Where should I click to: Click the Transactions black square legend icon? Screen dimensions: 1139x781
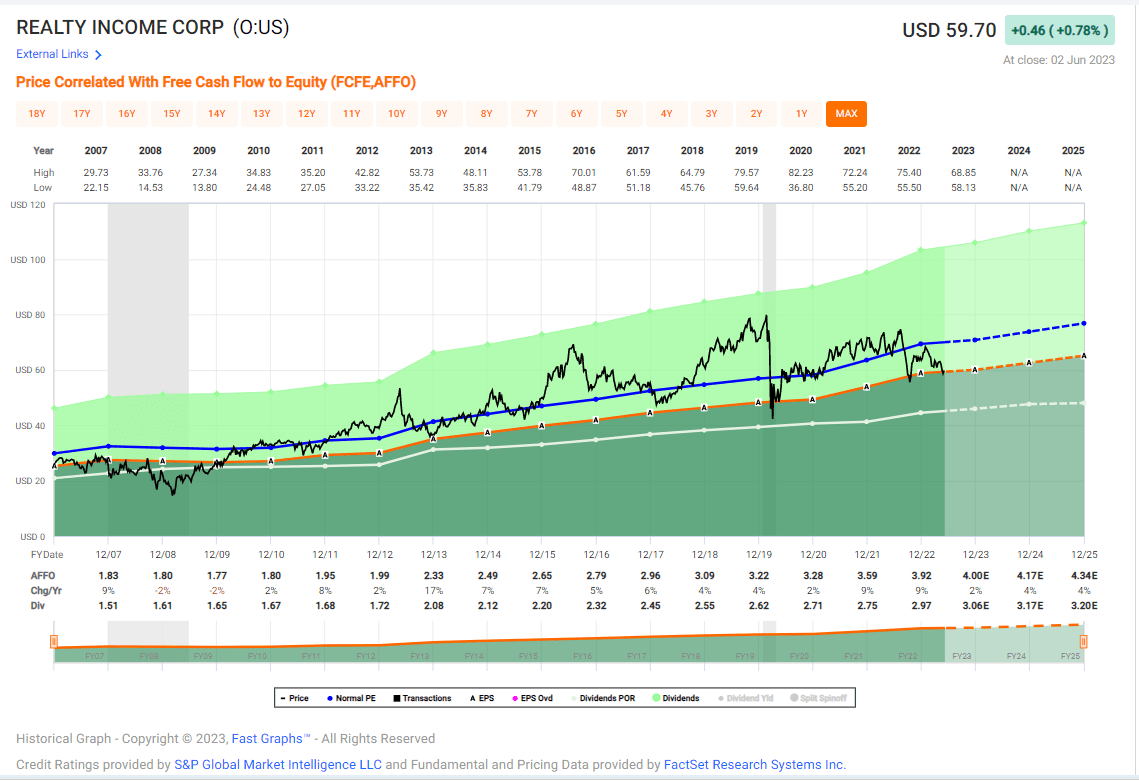(396, 697)
